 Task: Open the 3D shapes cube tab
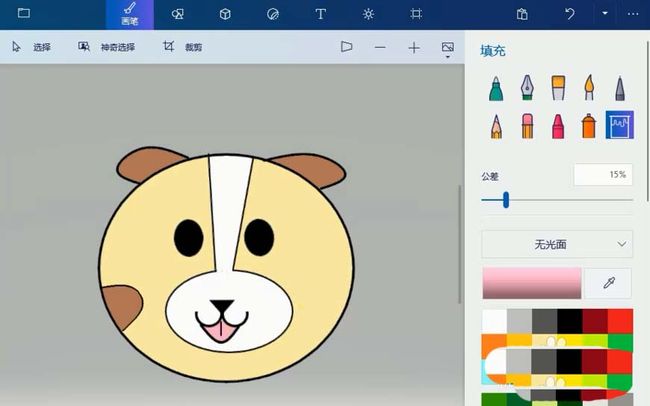click(225, 15)
